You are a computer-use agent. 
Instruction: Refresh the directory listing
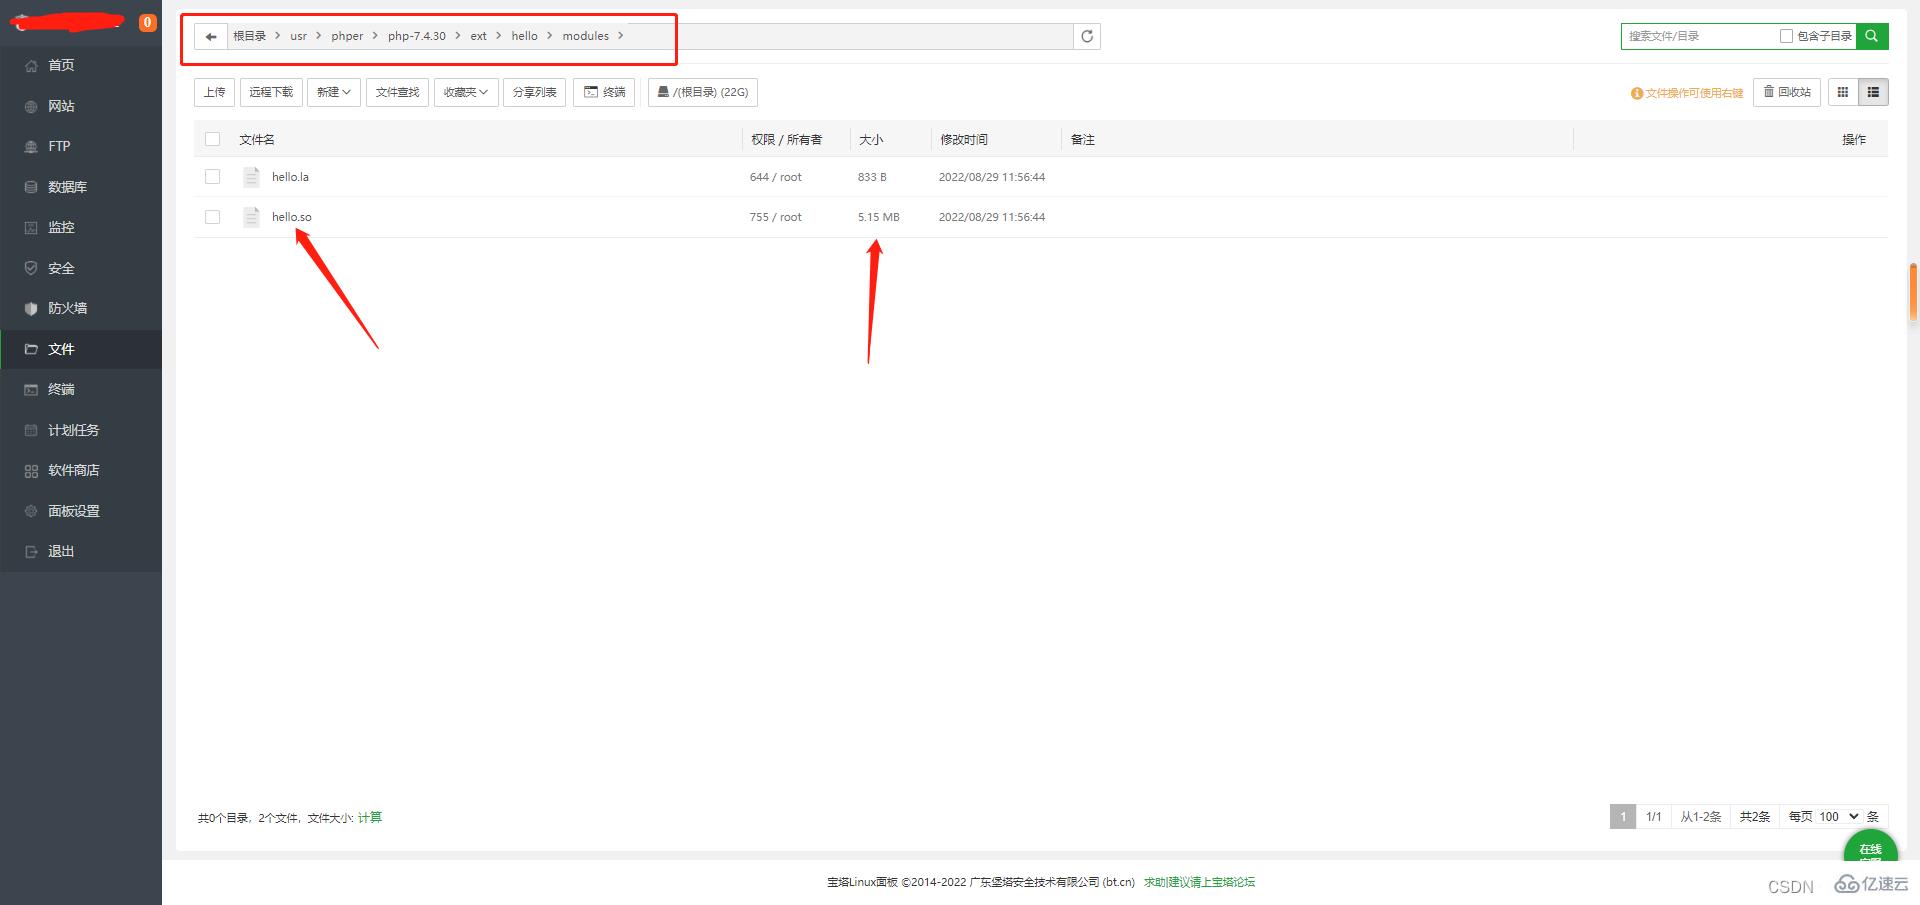tap(1087, 37)
